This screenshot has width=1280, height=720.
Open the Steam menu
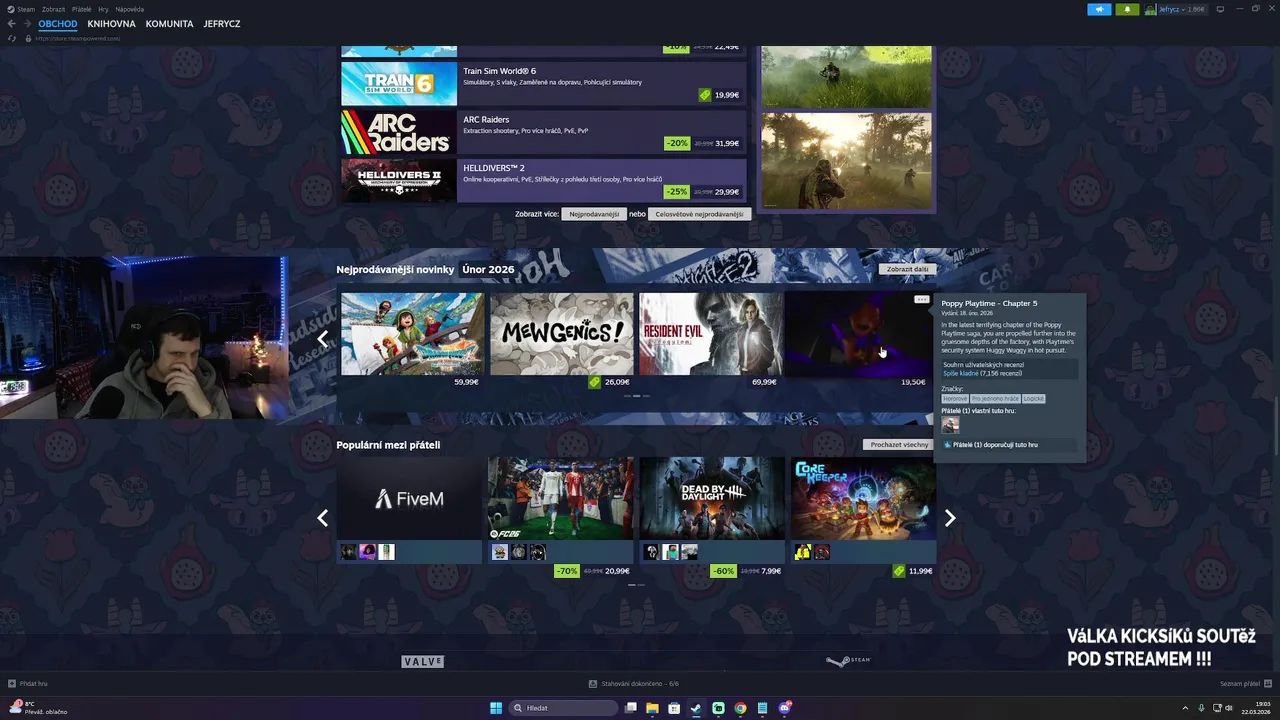coord(26,9)
